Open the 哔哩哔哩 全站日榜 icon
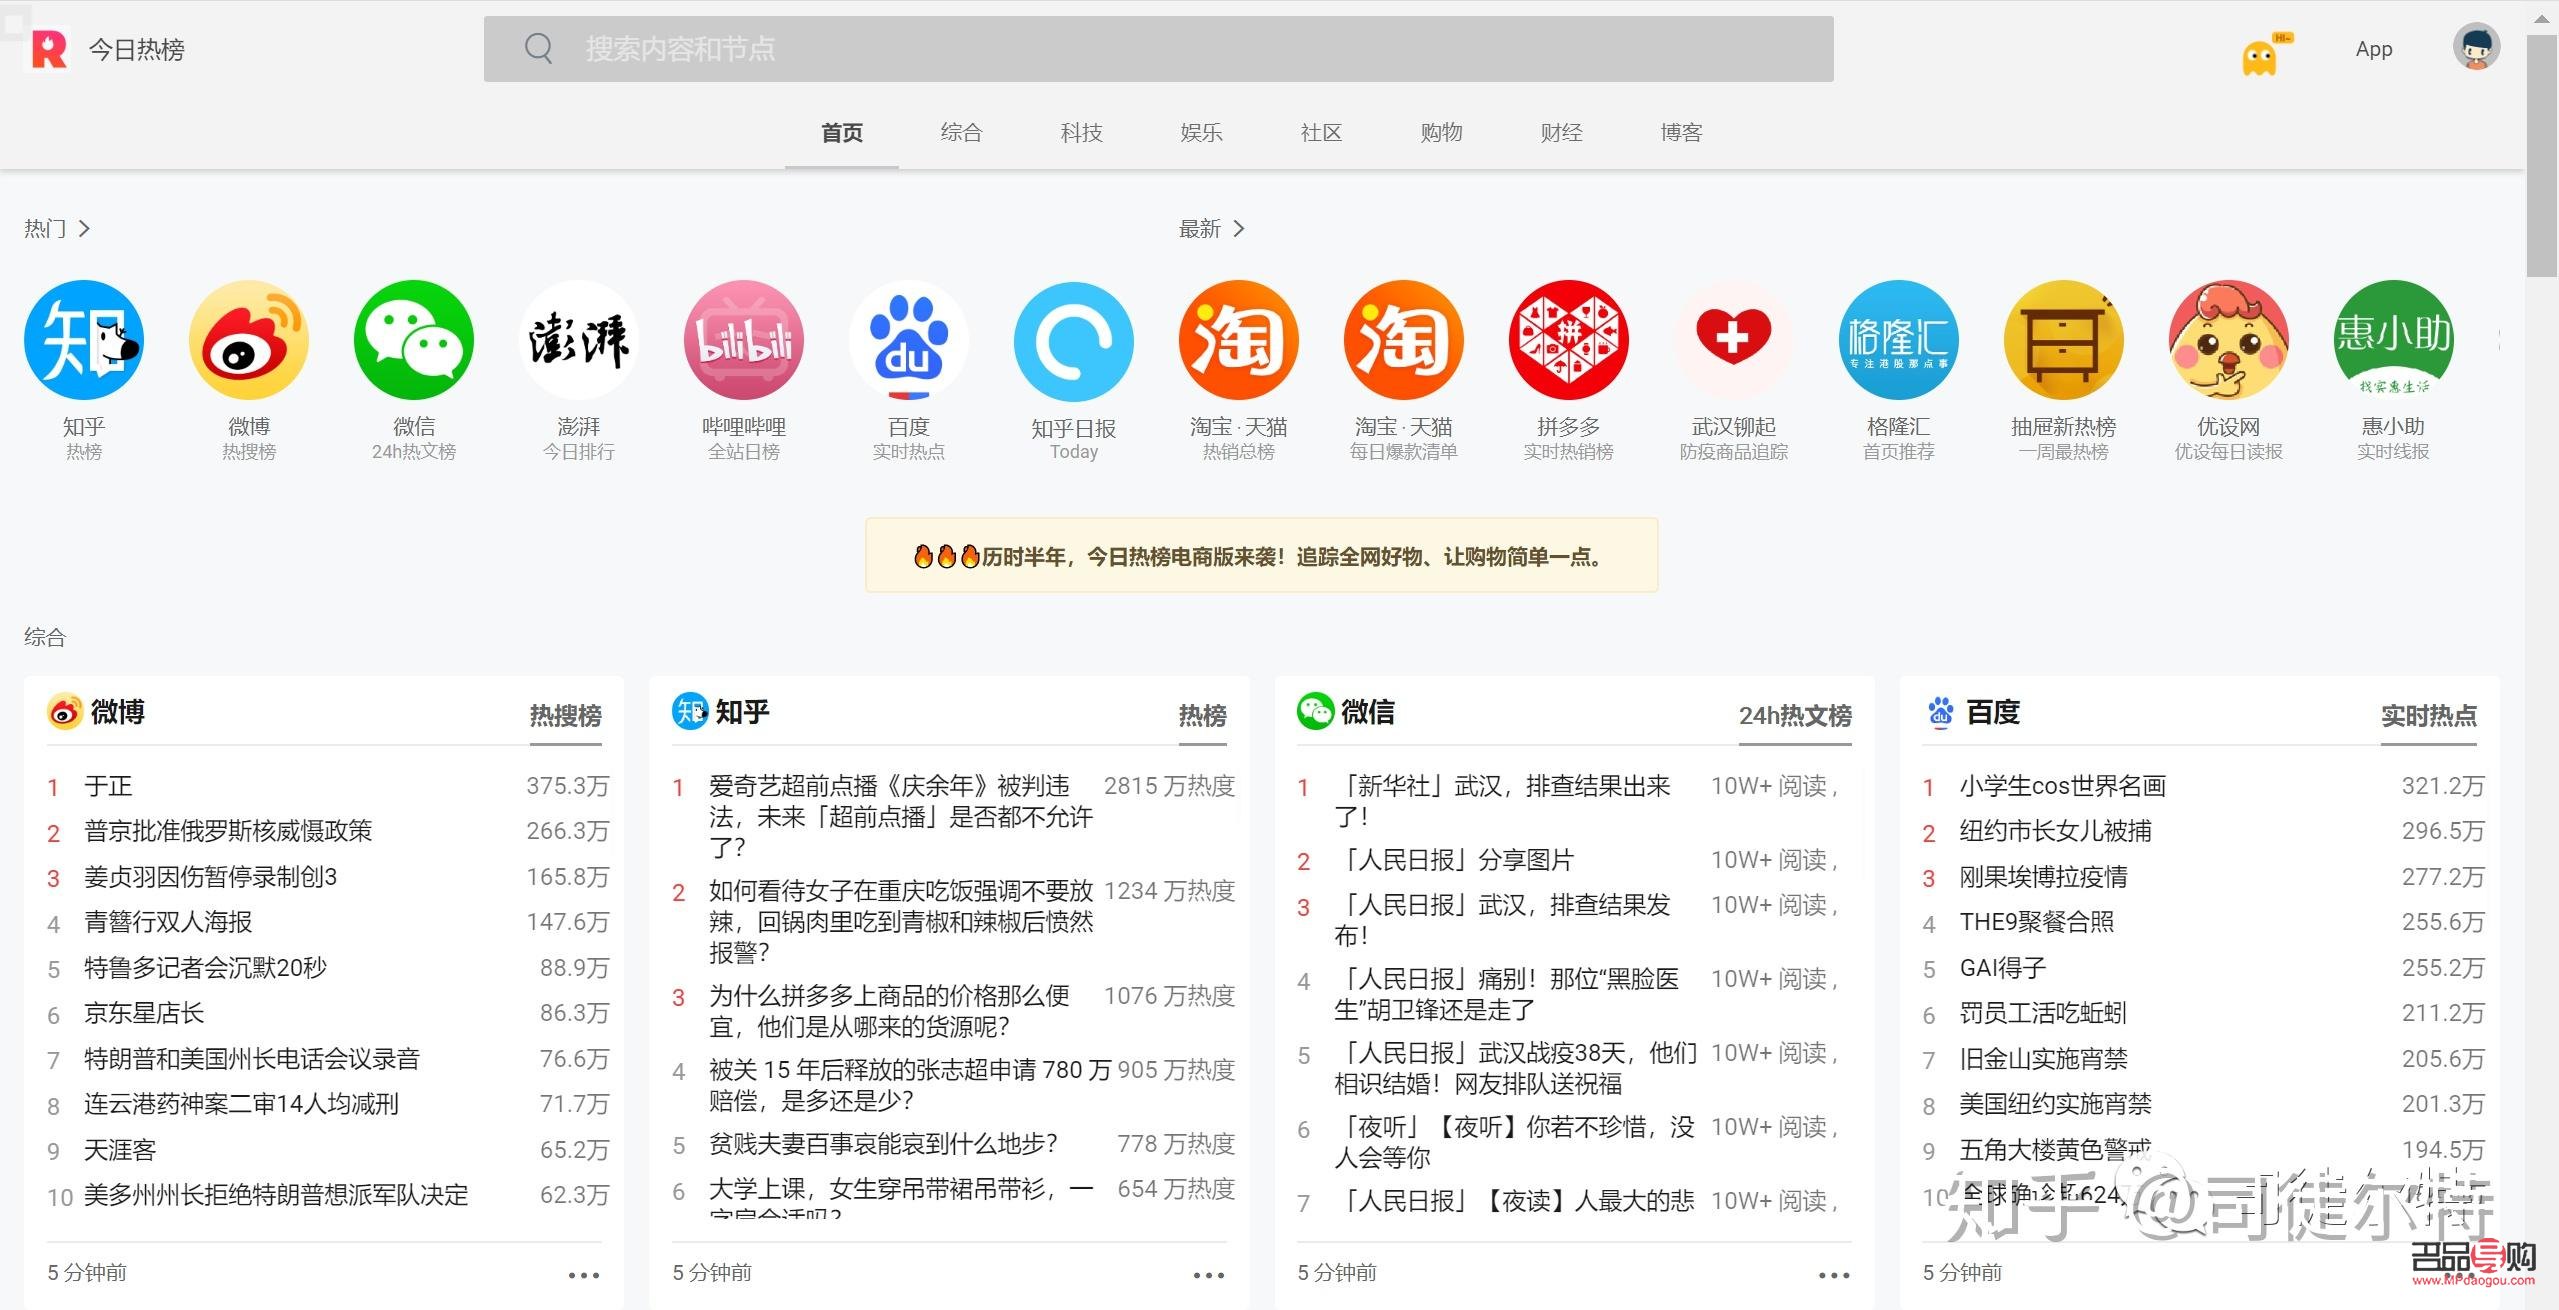Viewport: 2559px width, 1310px height. pos(744,340)
